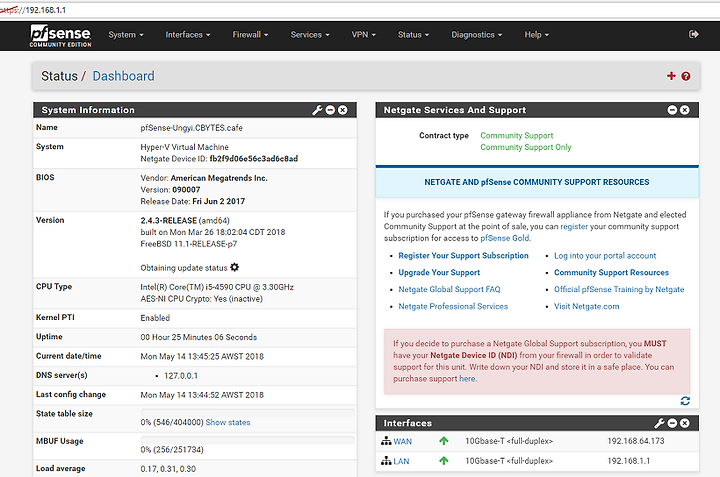Click Upgrade Your Support link
This screenshot has height=477, width=720.
[x=439, y=273]
